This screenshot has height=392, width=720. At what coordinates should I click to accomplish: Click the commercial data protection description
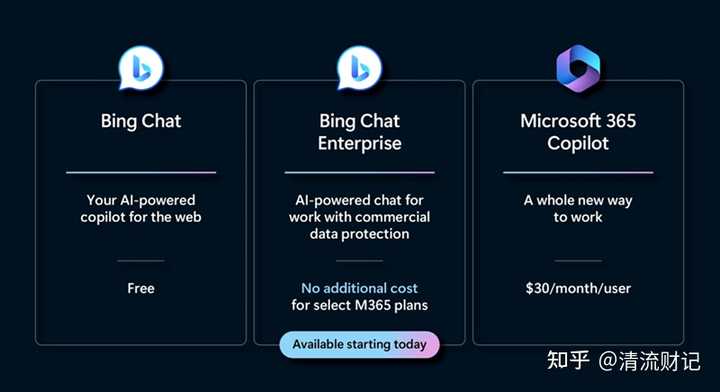360,217
